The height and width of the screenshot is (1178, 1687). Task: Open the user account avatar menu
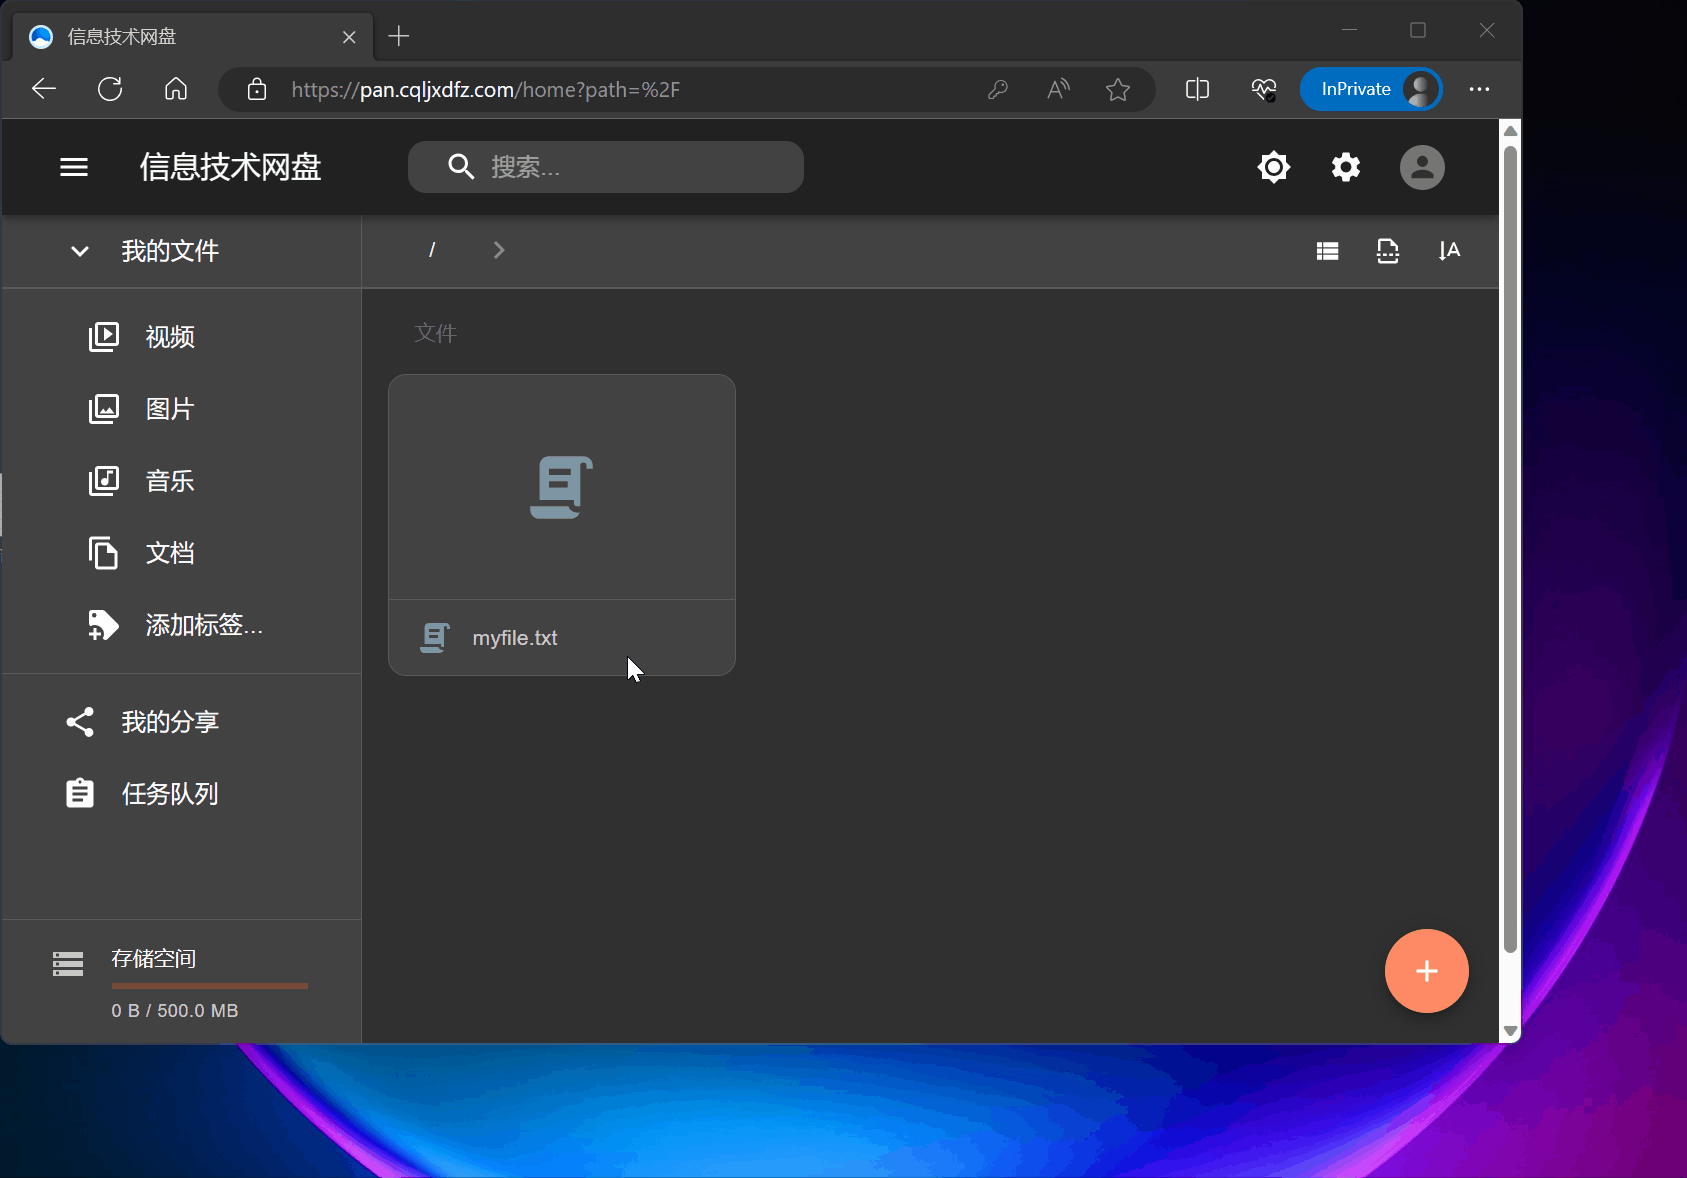tap(1422, 167)
